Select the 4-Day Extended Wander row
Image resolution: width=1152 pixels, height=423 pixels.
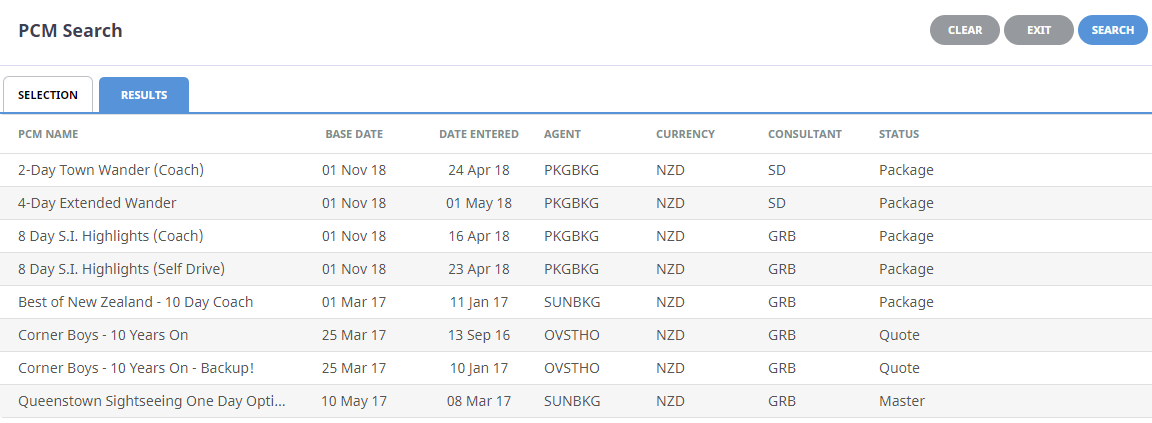(576, 203)
